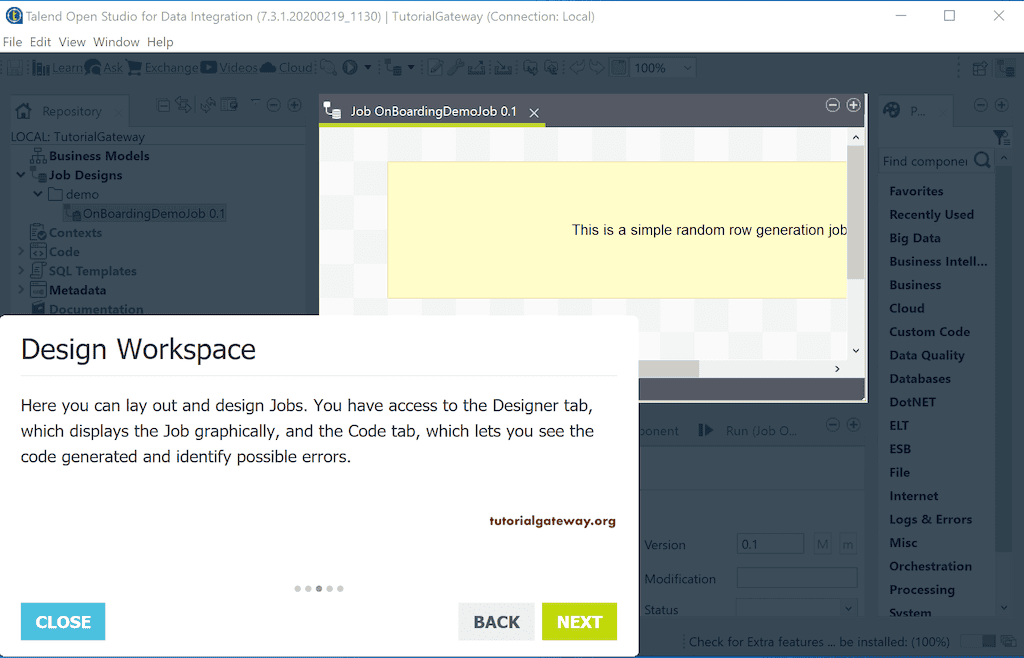Viewport: 1024px width, 658px height.
Task: Click the Undo arrow in the toolbar
Action: (x=577, y=67)
